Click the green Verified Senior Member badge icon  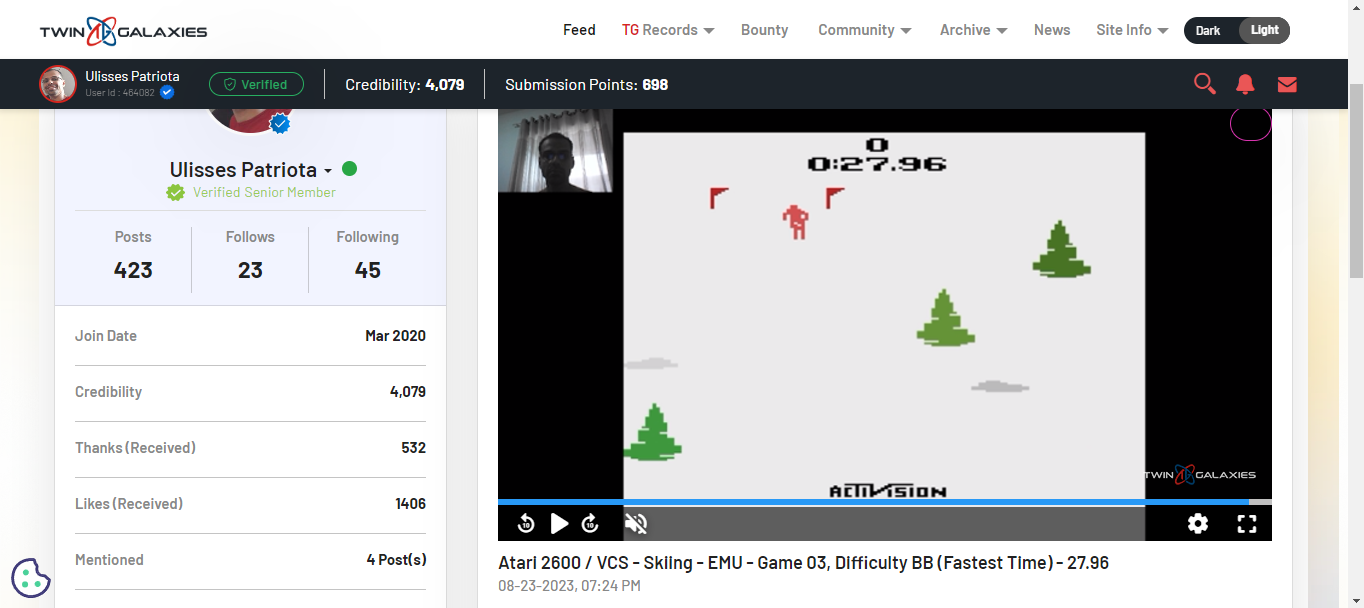click(x=176, y=193)
